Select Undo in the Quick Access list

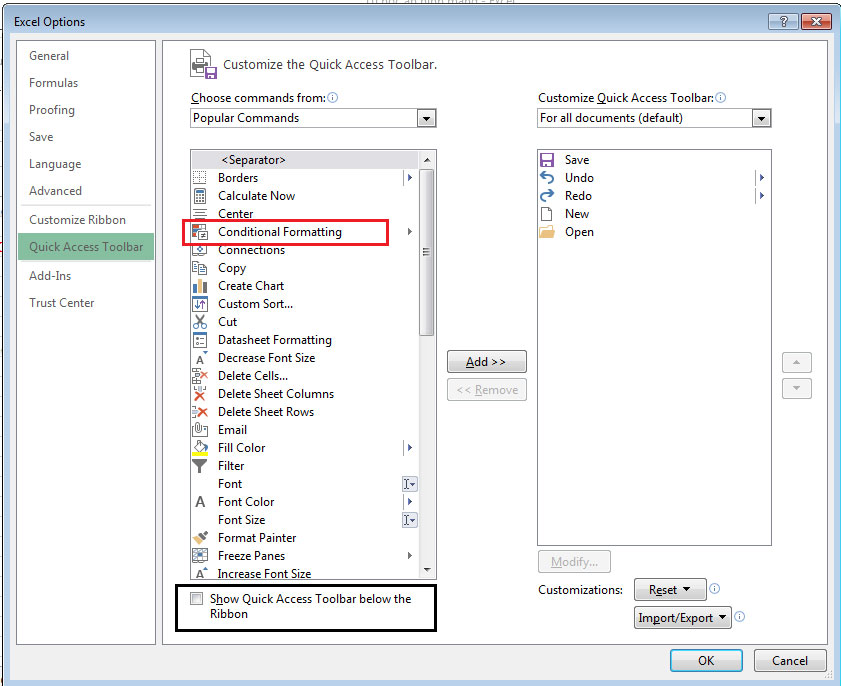point(580,177)
